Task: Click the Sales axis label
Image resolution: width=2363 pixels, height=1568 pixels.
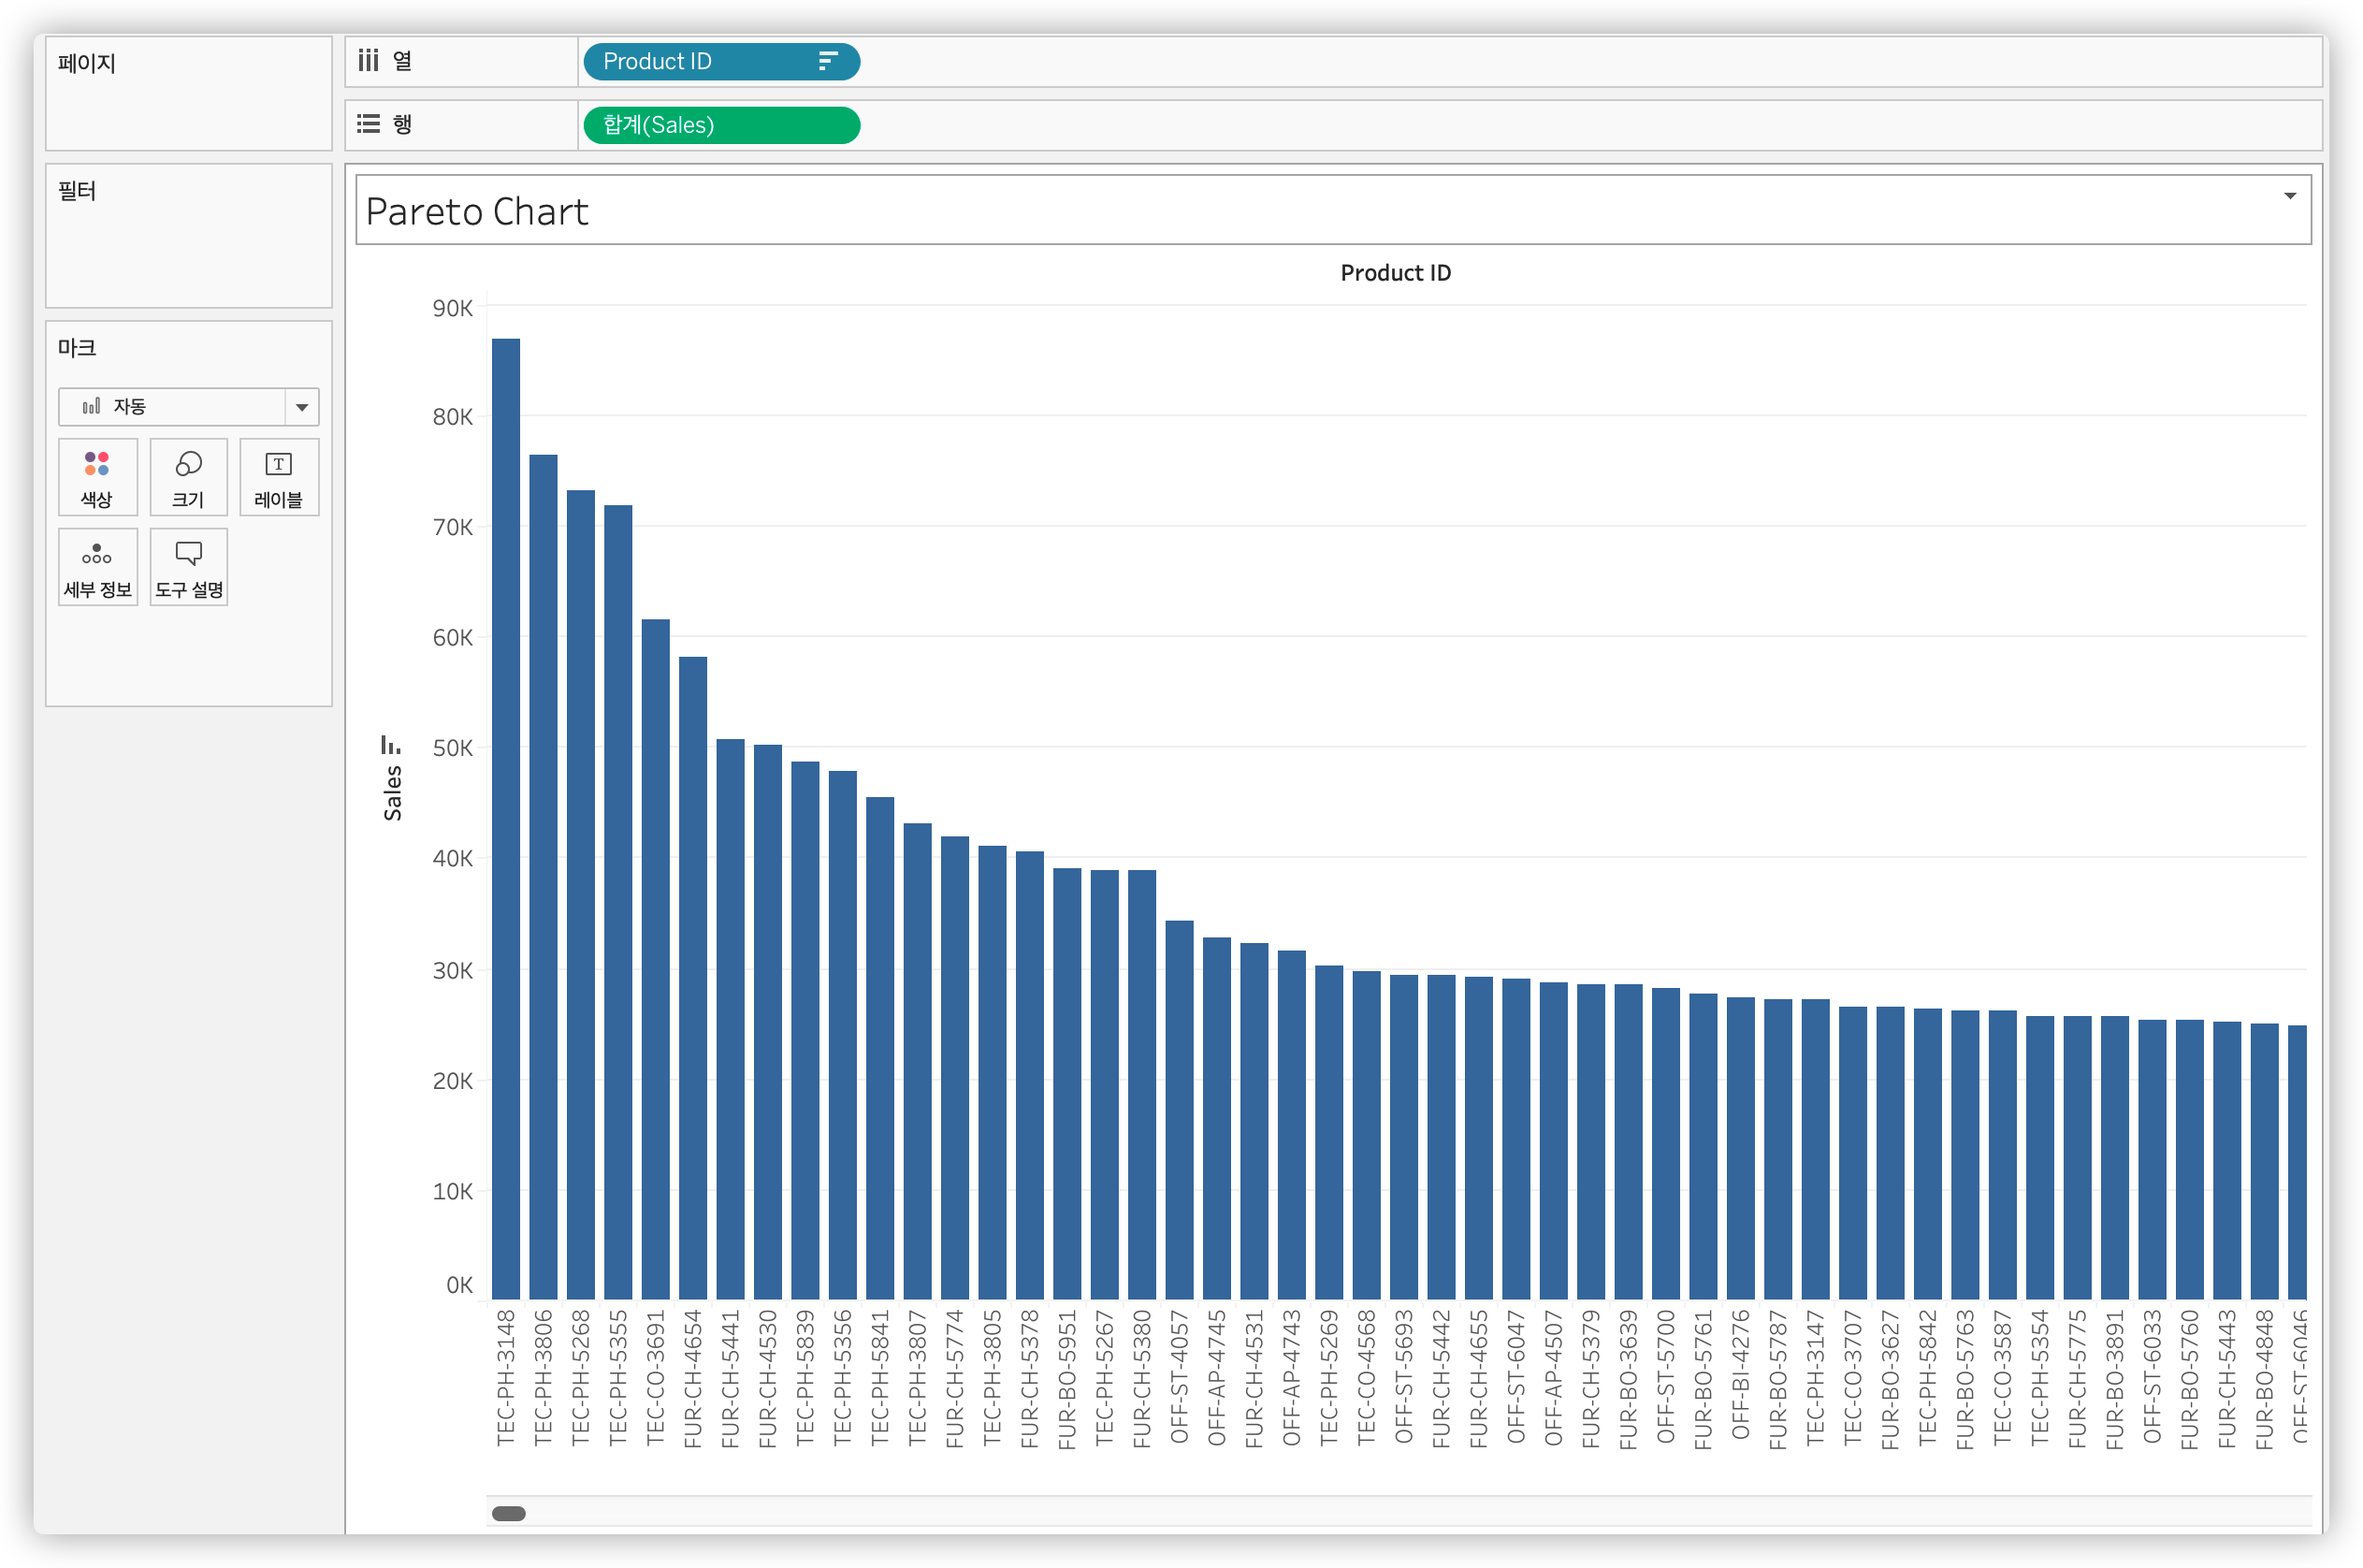Action: [392, 793]
